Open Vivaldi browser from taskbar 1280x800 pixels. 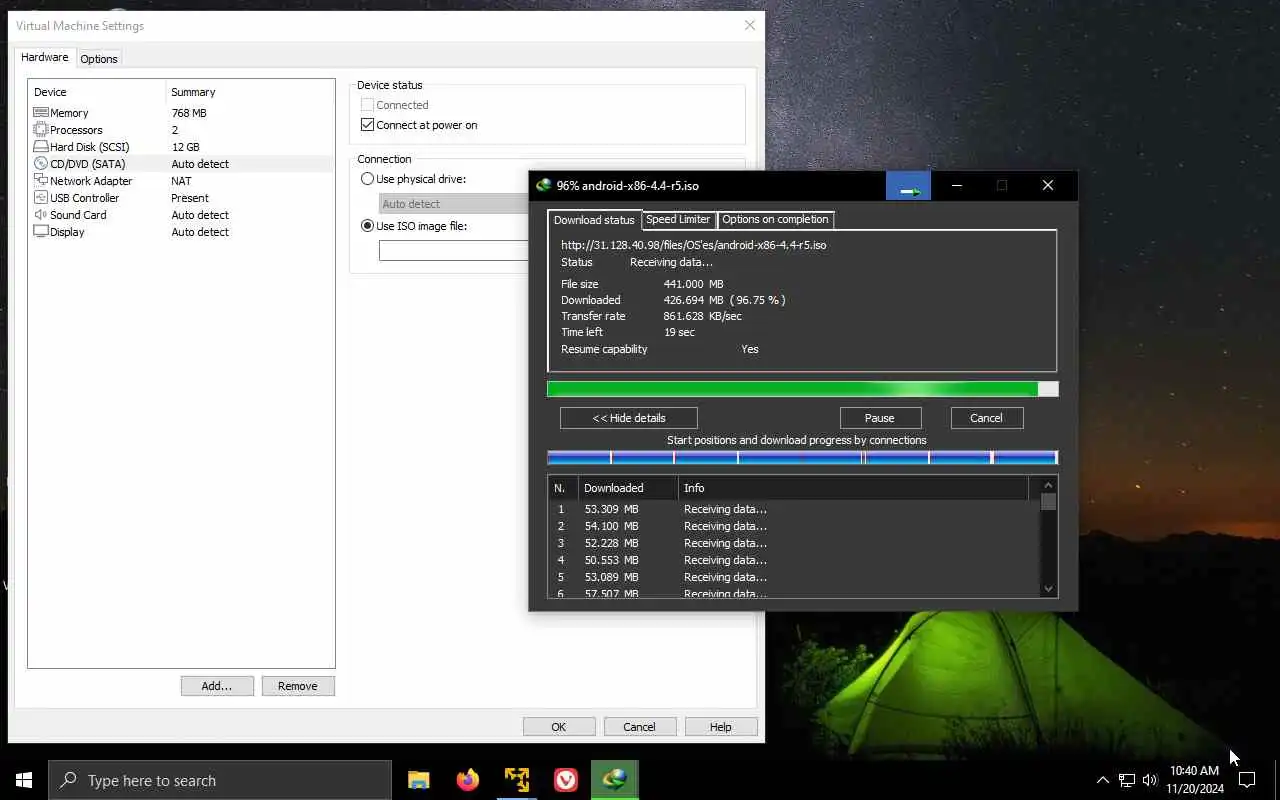[x=565, y=780]
